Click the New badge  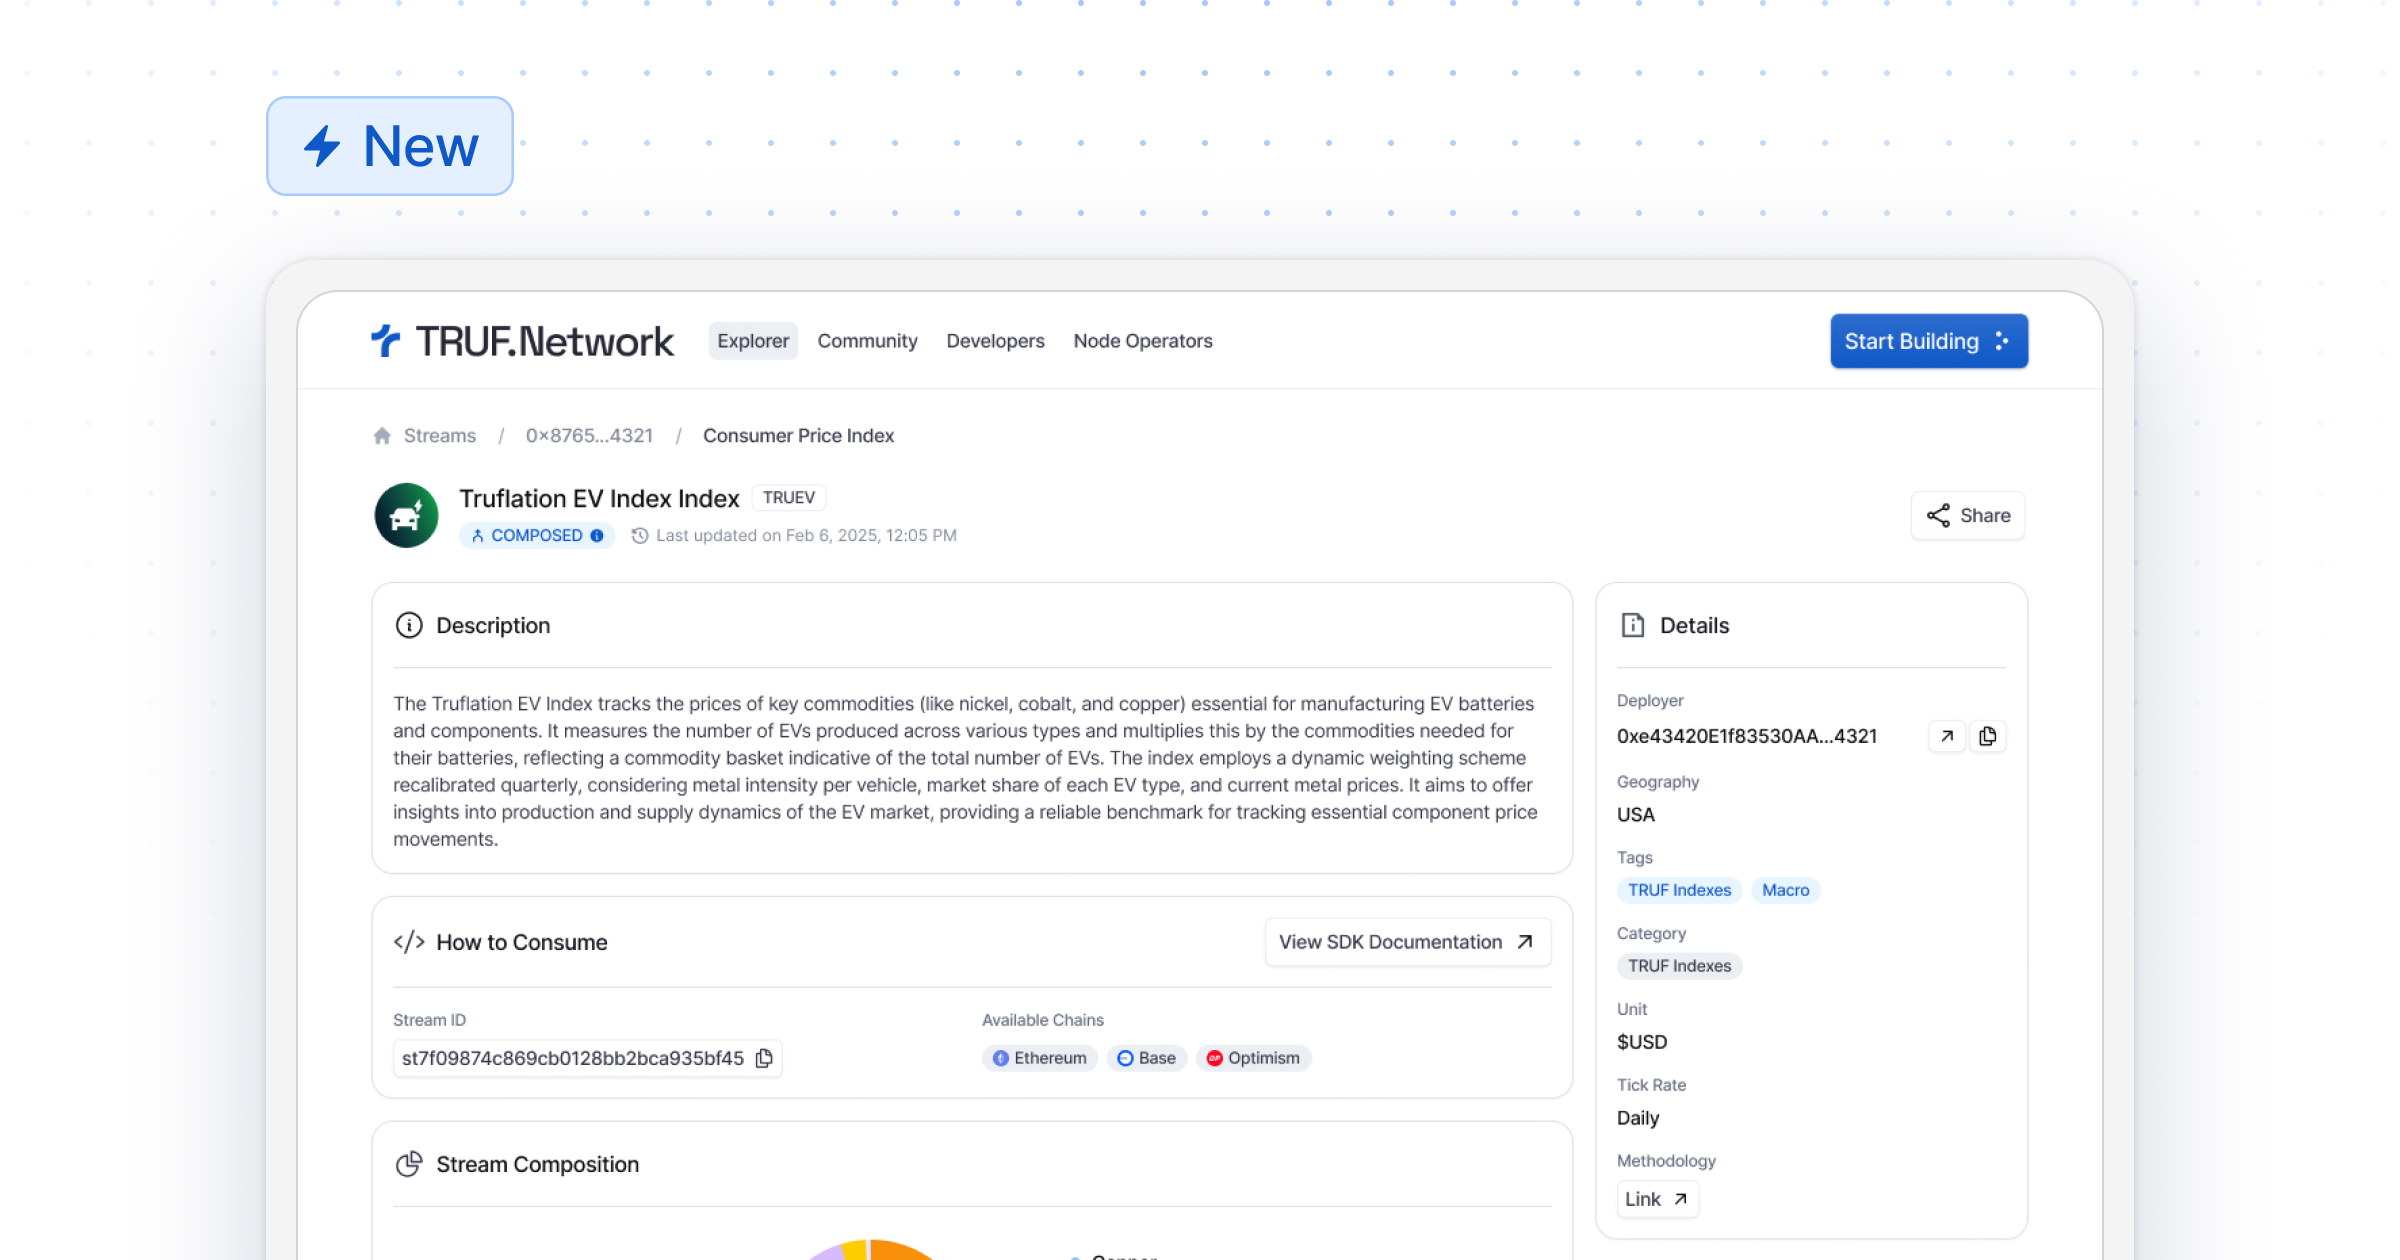pos(390,146)
